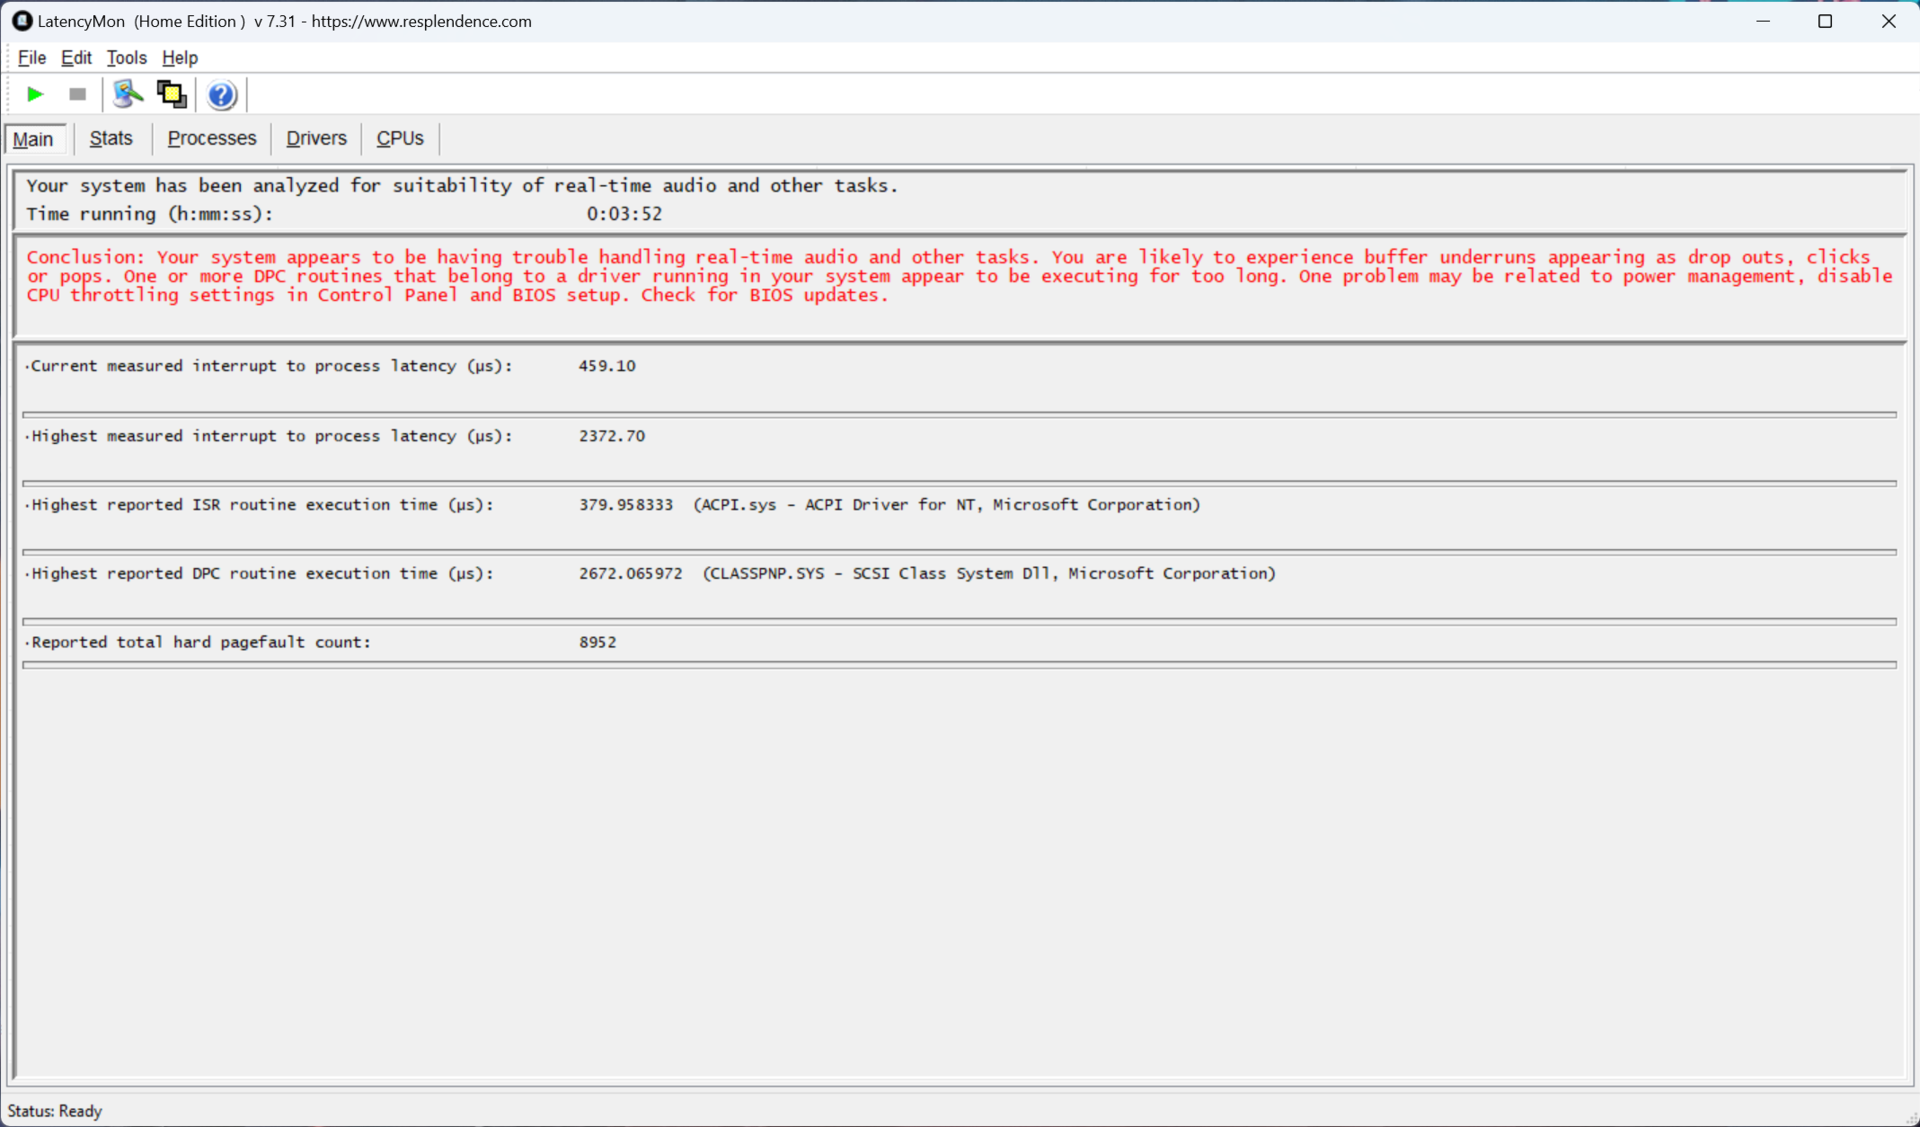Open the Help menu
This screenshot has width=1920, height=1127.
[x=180, y=58]
